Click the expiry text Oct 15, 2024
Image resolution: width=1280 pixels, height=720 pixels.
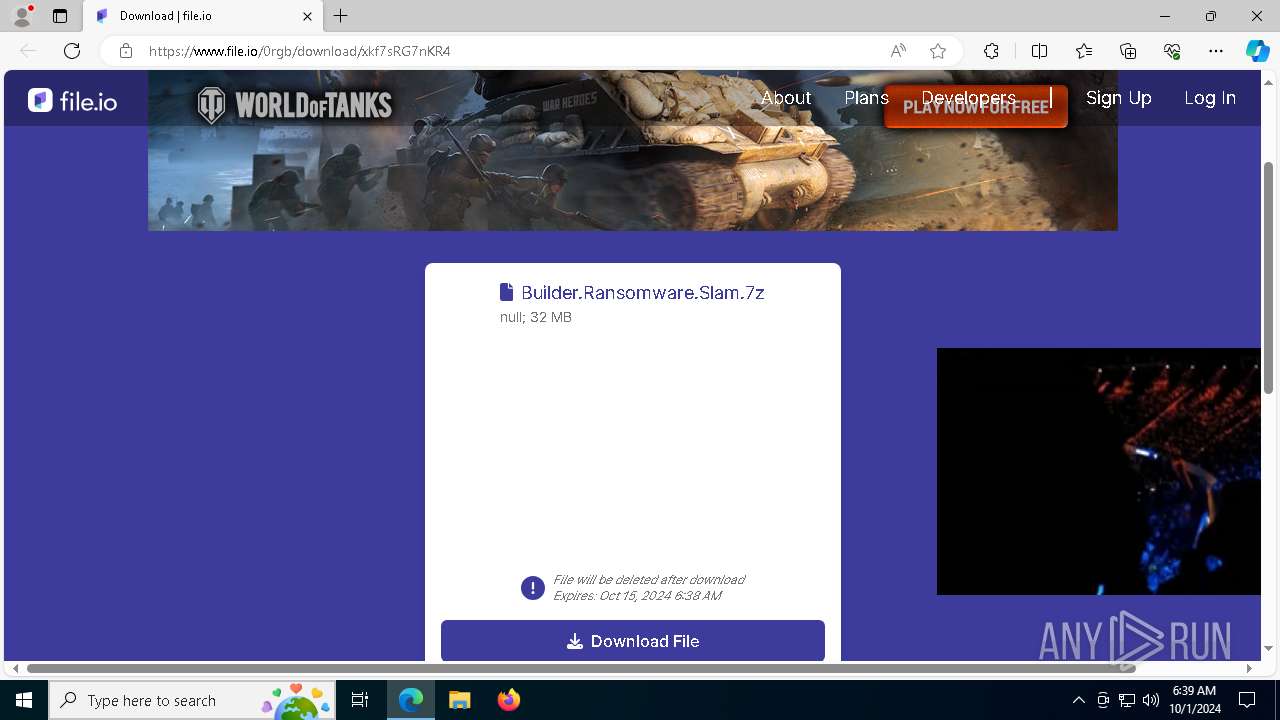637,596
